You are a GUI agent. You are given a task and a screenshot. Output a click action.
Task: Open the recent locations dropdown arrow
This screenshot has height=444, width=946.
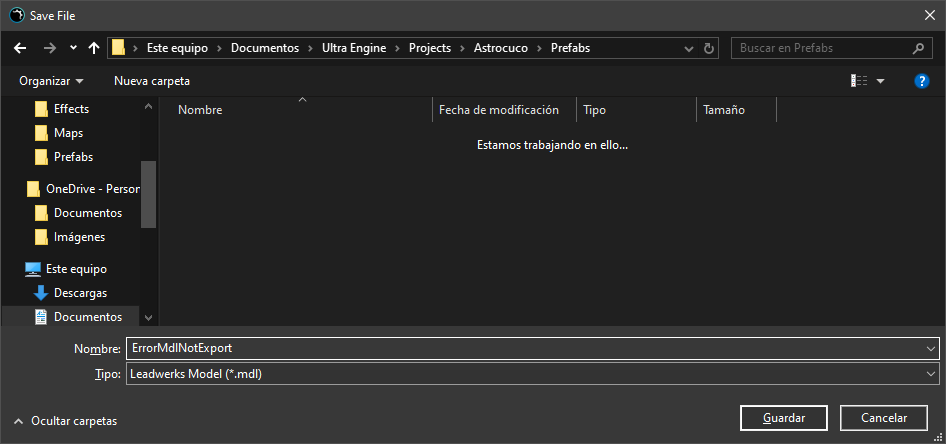(x=73, y=48)
